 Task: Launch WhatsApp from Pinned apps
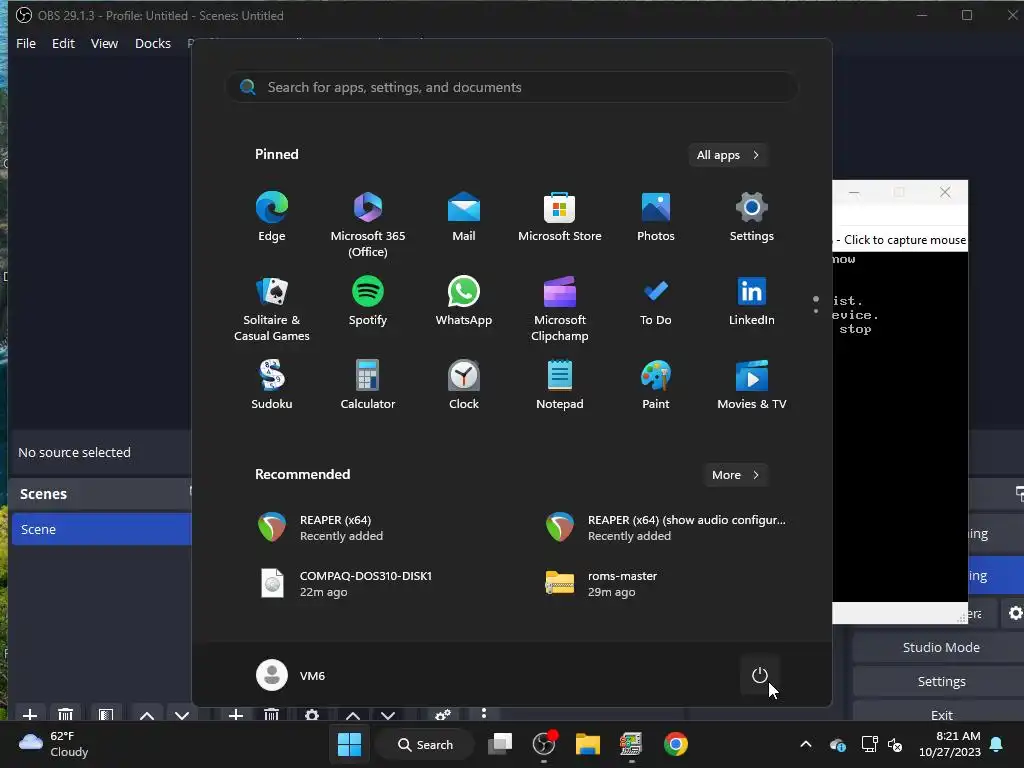(x=464, y=301)
